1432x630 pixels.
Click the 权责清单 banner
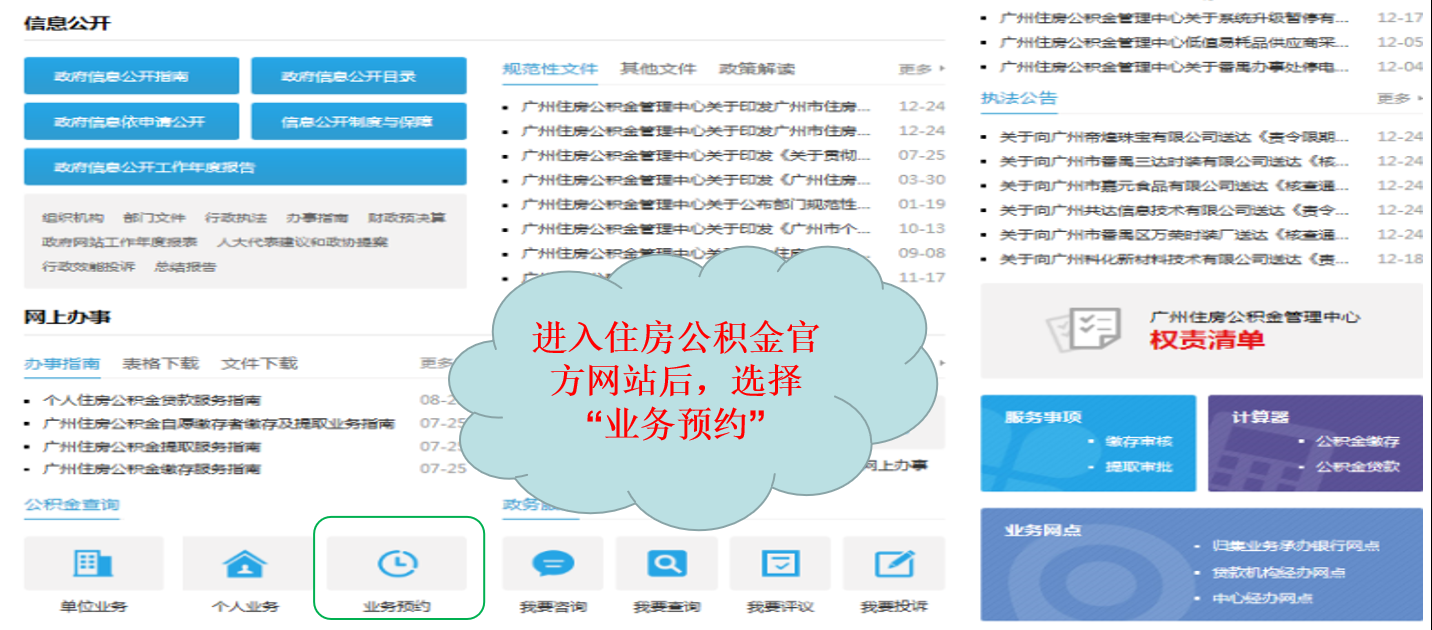click(x=1201, y=330)
